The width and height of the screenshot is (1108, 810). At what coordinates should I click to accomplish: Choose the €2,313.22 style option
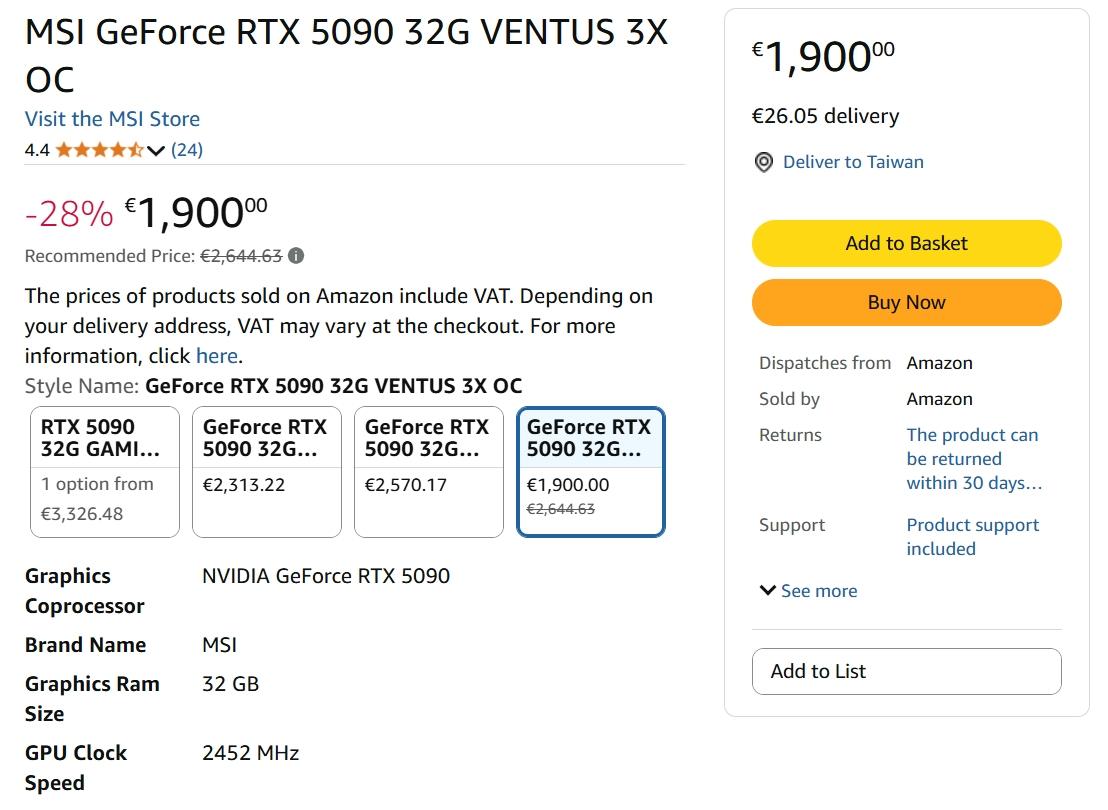tap(267, 471)
